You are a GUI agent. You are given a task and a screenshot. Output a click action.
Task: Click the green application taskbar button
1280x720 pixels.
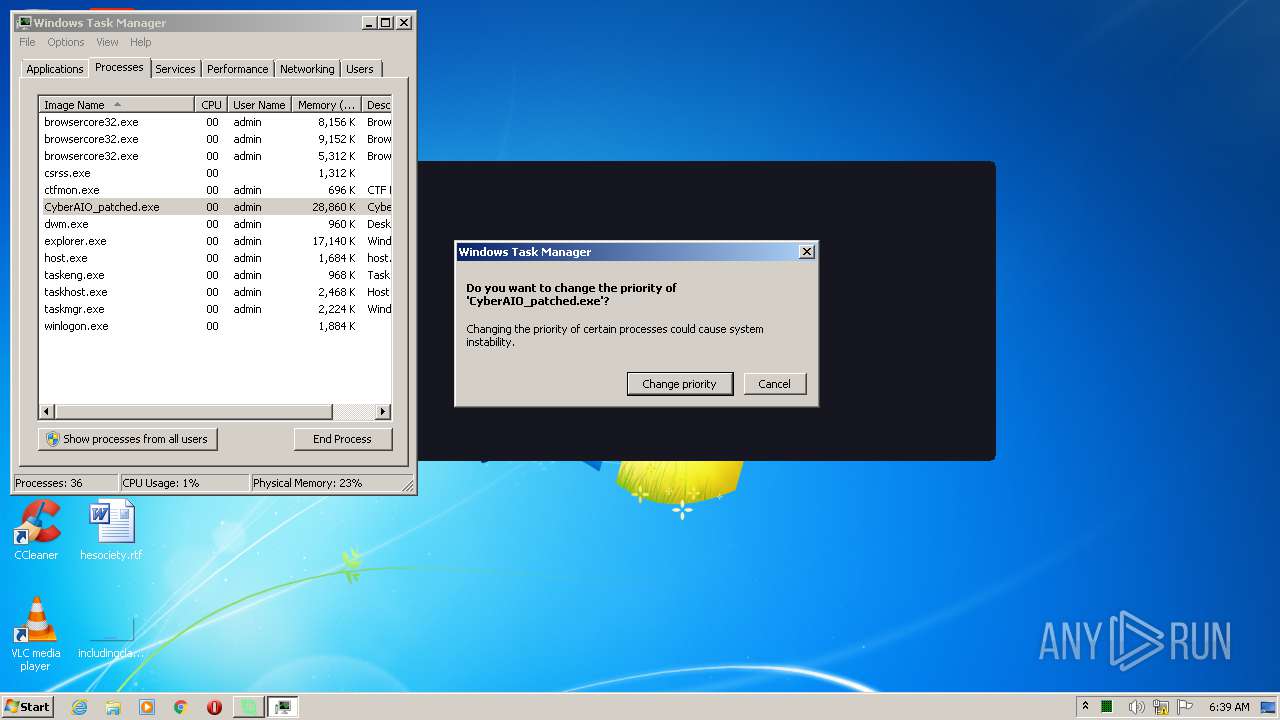click(x=248, y=707)
